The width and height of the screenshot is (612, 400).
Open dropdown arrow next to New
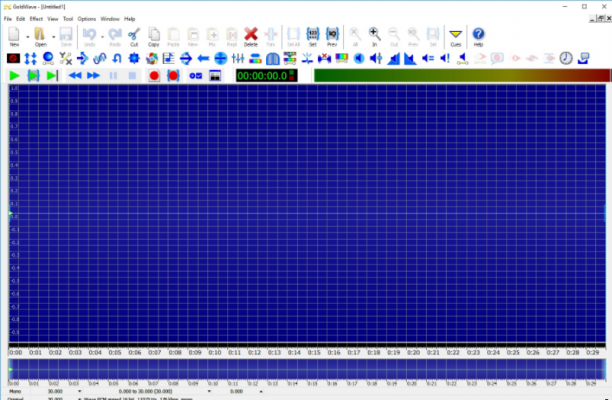click(x=28, y=37)
